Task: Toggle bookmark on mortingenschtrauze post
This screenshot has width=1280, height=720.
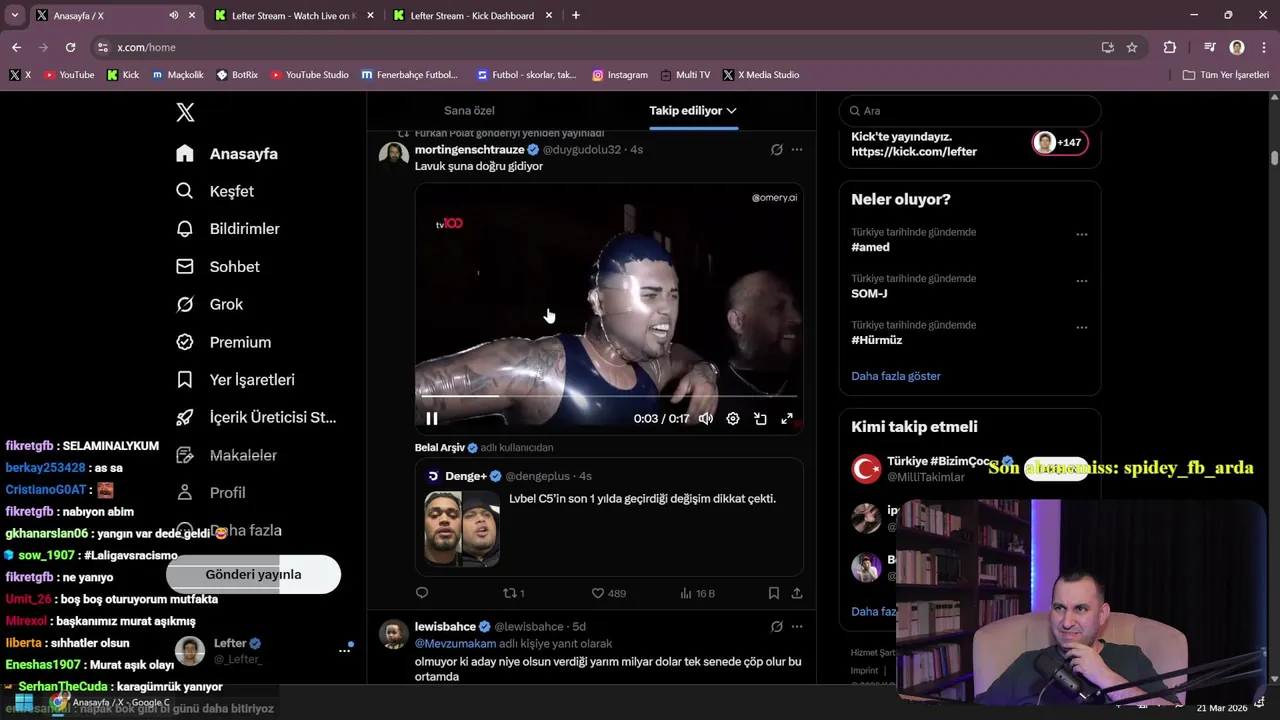Action: [774, 593]
